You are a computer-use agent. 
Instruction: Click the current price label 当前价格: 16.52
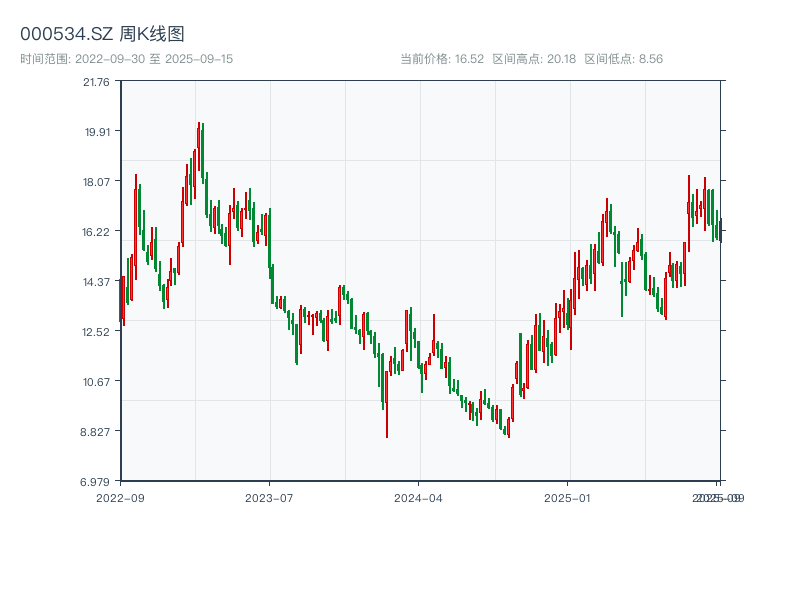coord(442,59)
